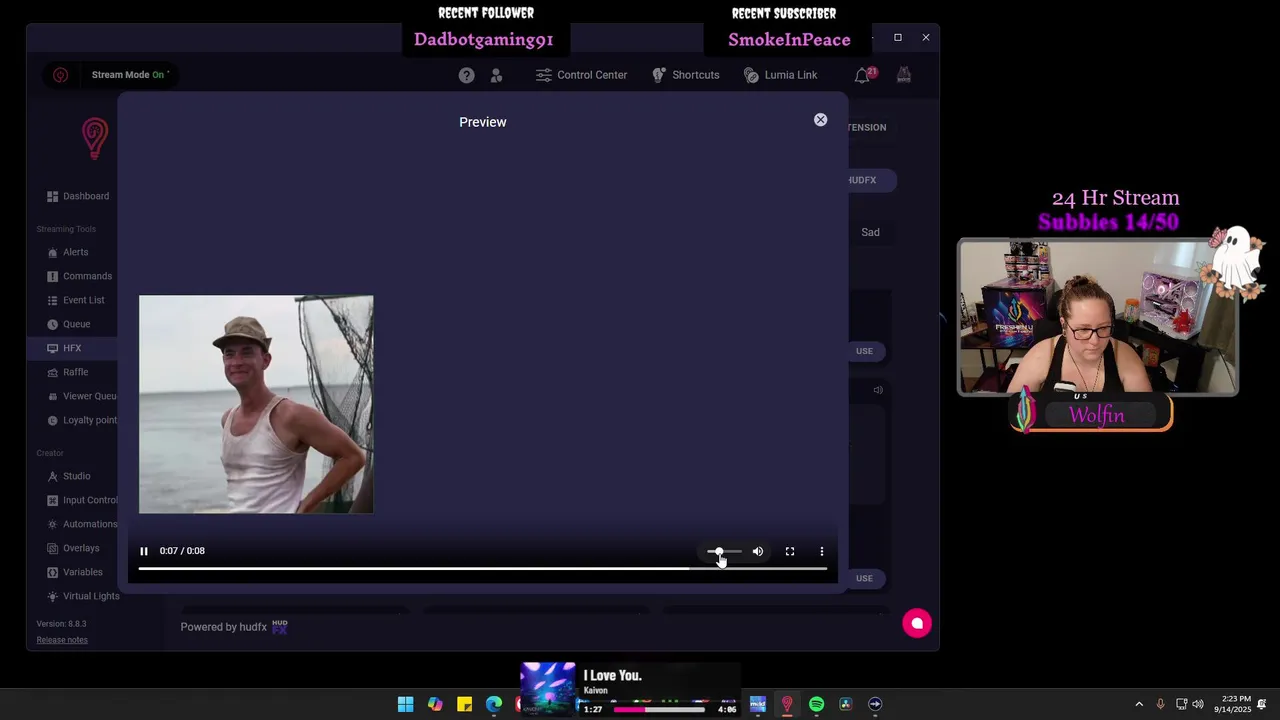This screenshot has width=1280, height=720.
Task: Open the Dashboard page in sidebar
Action: point(78,196)
